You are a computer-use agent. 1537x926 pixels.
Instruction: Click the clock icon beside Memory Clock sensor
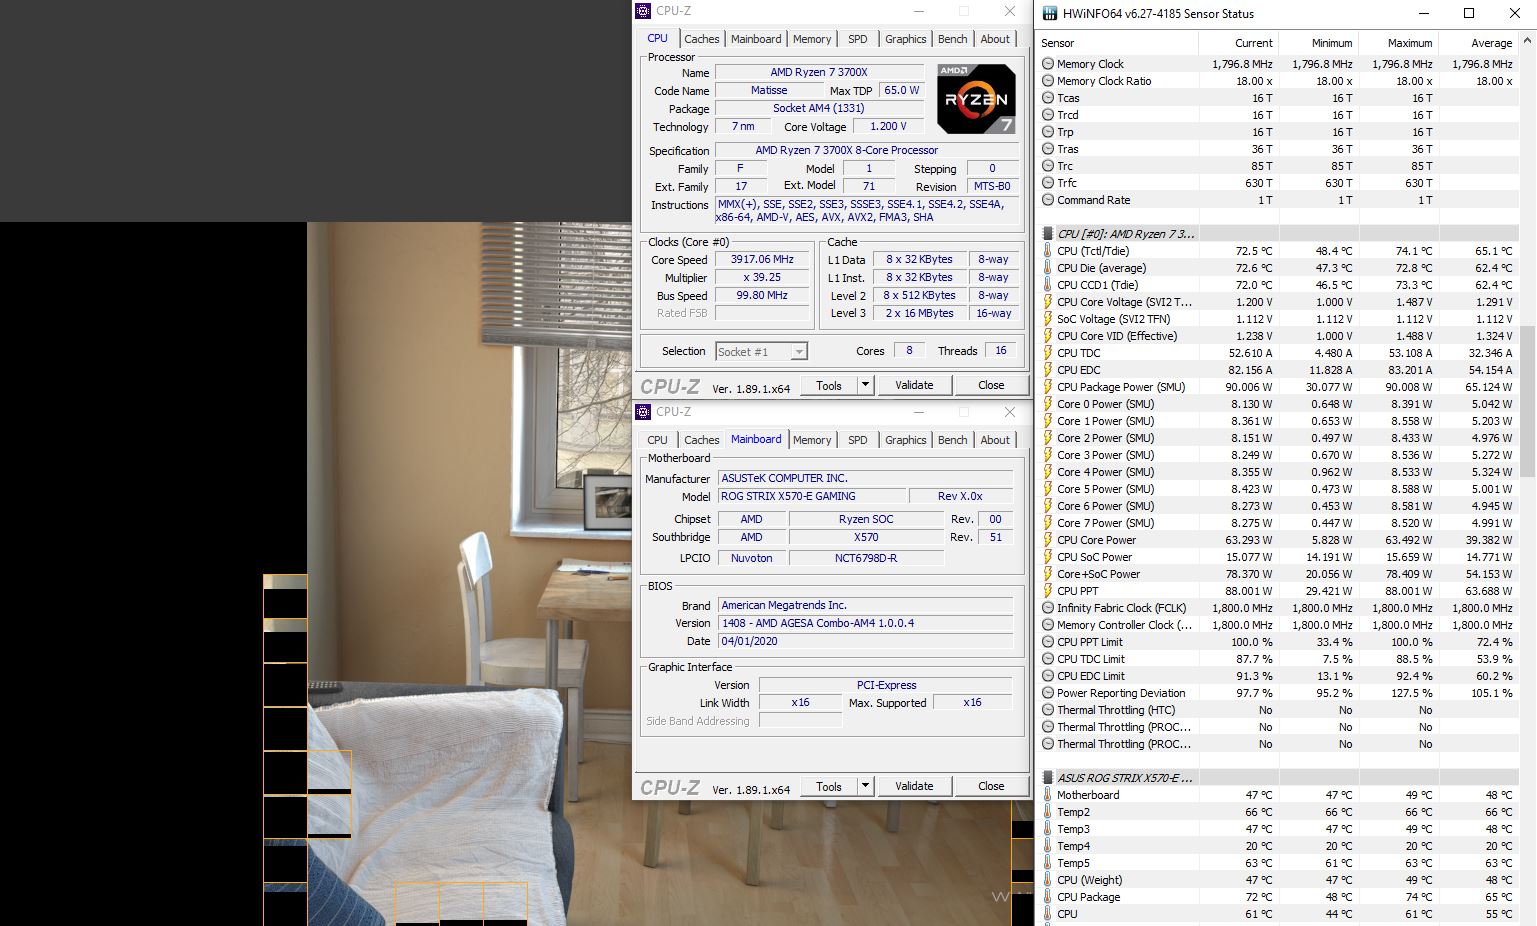[x=1048, y=64]
